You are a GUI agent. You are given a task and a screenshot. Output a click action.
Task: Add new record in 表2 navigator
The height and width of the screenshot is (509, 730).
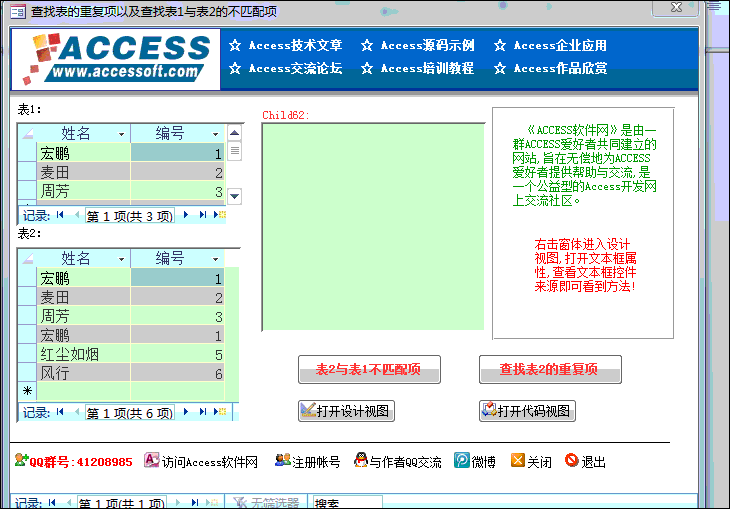(x=219, y=412)
